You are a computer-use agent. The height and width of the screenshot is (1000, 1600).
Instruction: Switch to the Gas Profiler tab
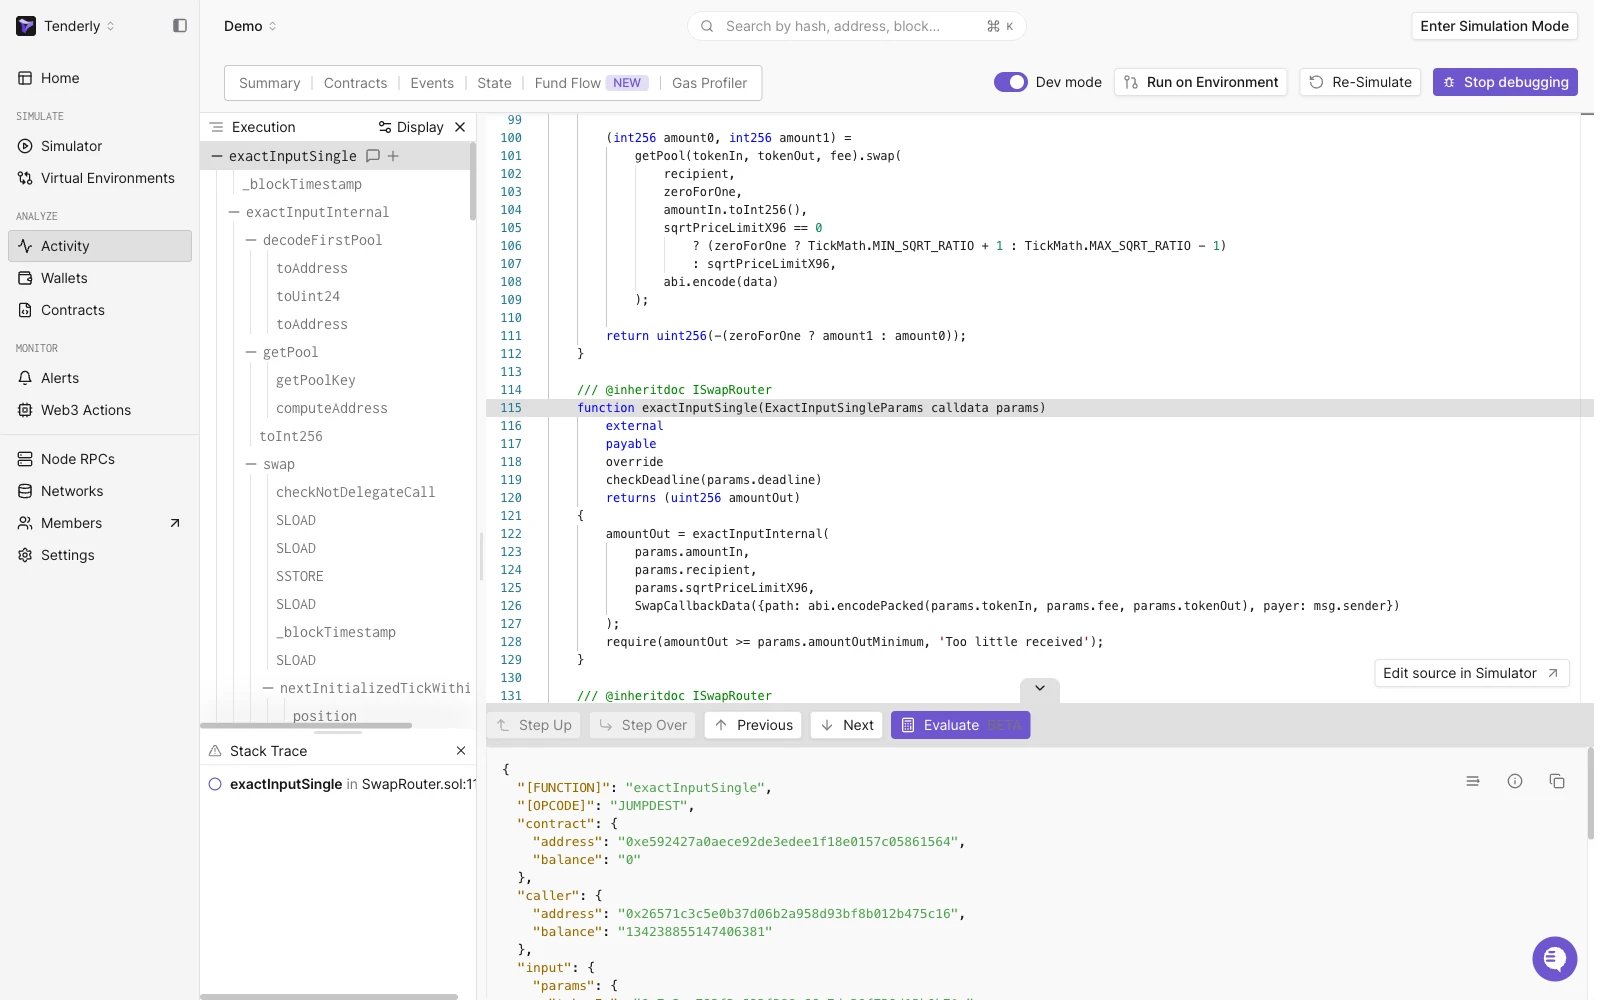pos(709,83)
